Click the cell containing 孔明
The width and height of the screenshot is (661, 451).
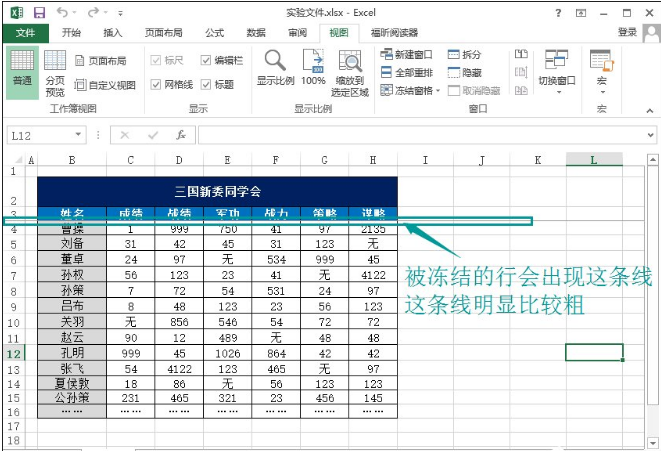click(x=72, y=353)
